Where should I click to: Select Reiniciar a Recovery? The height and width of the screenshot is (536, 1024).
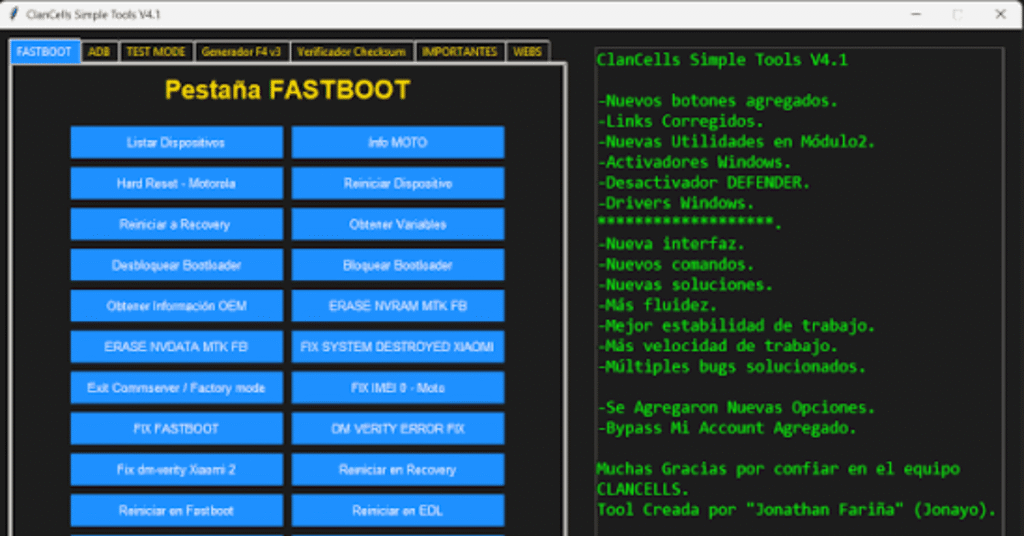pyautogui.click(x=176, y=225)
